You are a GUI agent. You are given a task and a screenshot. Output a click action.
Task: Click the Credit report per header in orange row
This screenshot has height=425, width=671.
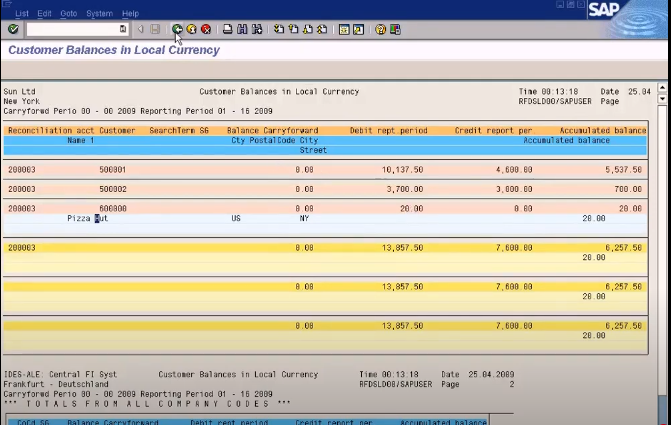tap(493, 131)
